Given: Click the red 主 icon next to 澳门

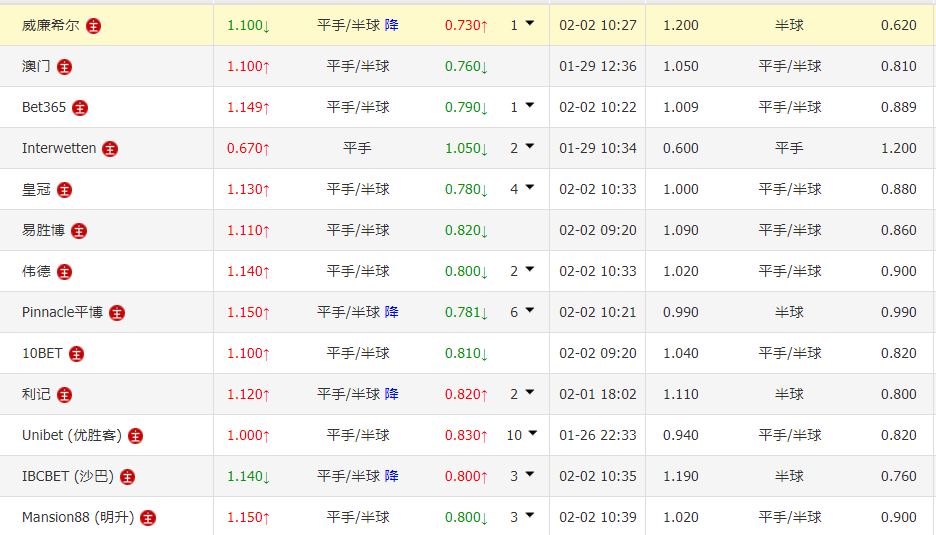Looking at the screenshot, I should (64, 67).
